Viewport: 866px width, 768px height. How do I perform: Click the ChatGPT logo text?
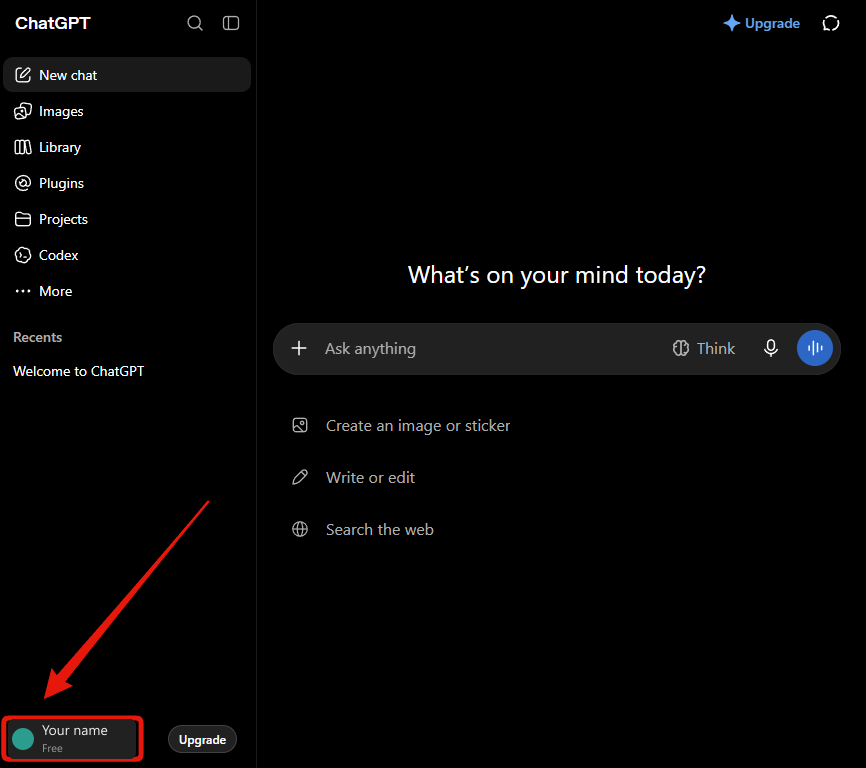coord(52,23)
